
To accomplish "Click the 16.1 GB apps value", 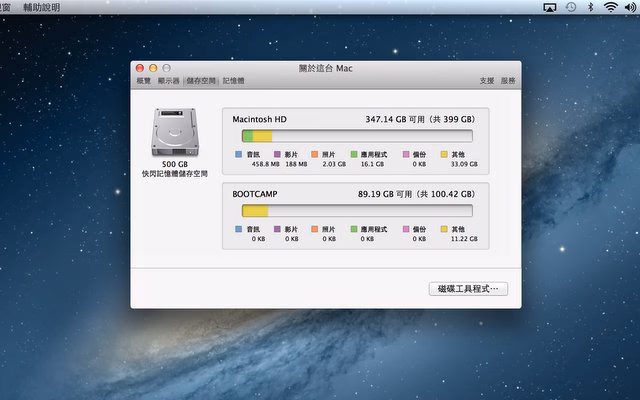I will tap(372, 164).
